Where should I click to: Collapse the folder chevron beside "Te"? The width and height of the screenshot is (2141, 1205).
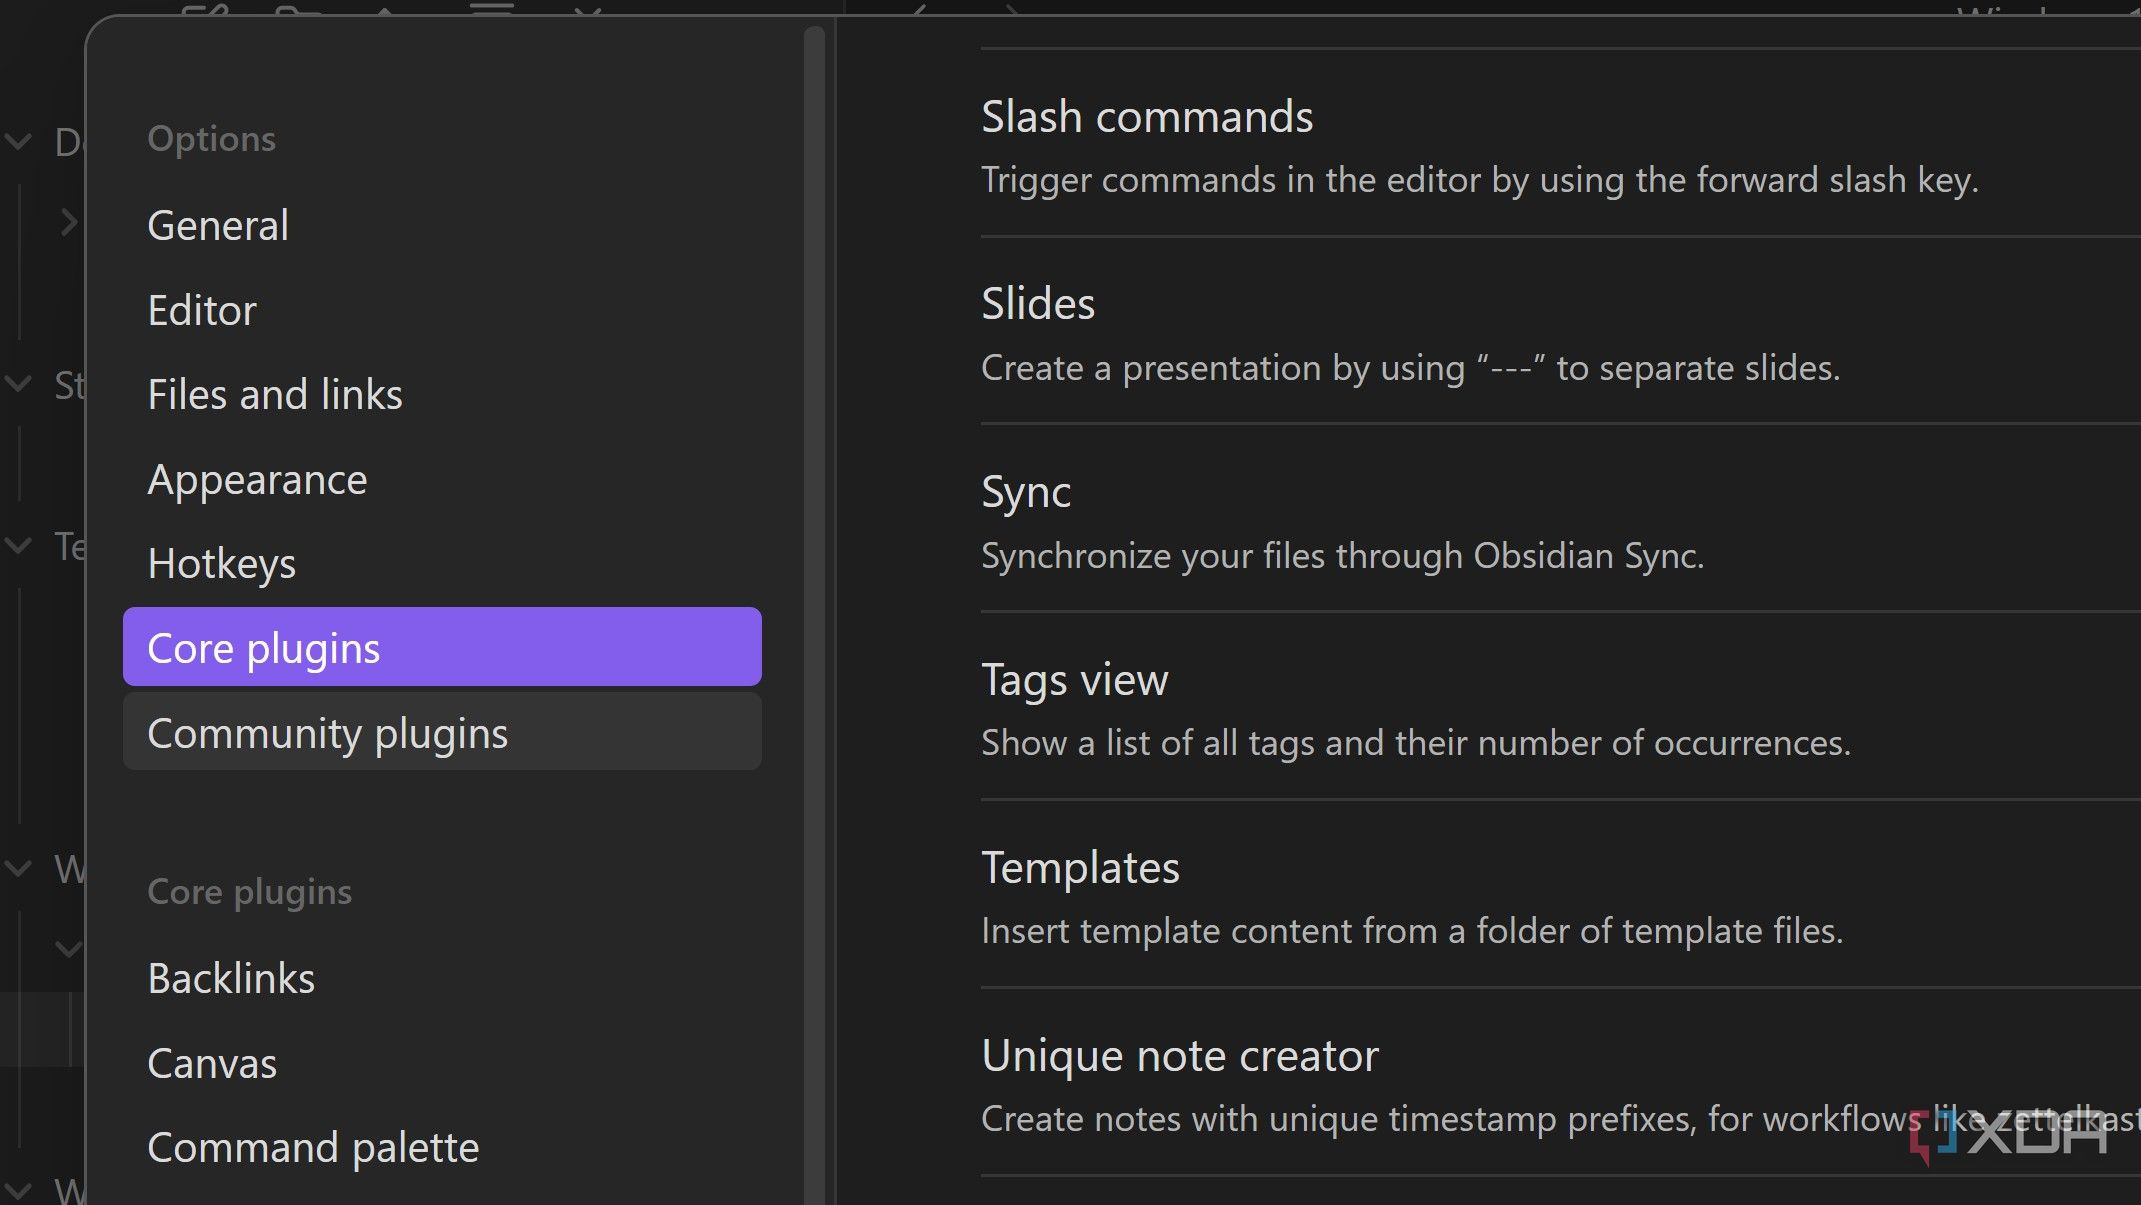(18, 546)
